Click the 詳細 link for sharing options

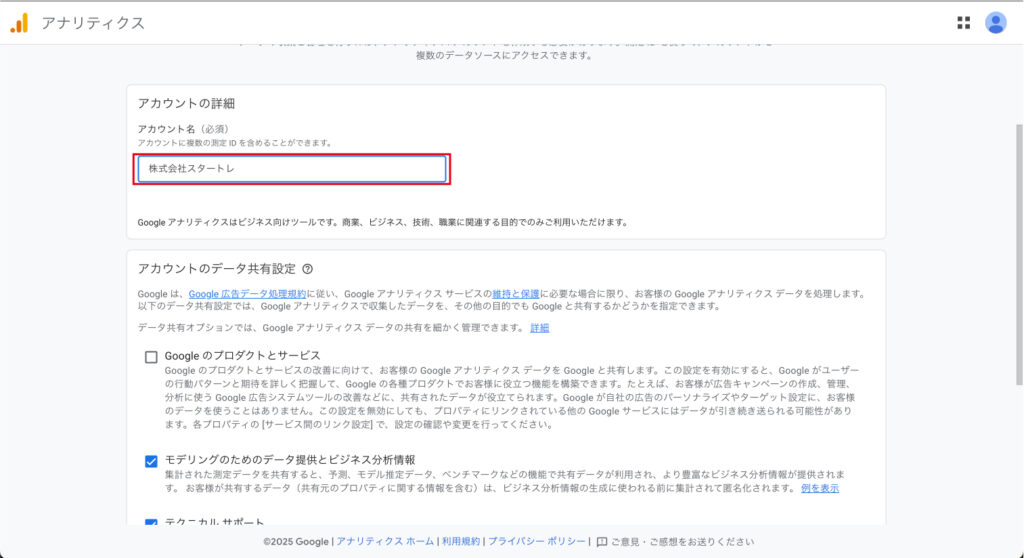[539, 328]
